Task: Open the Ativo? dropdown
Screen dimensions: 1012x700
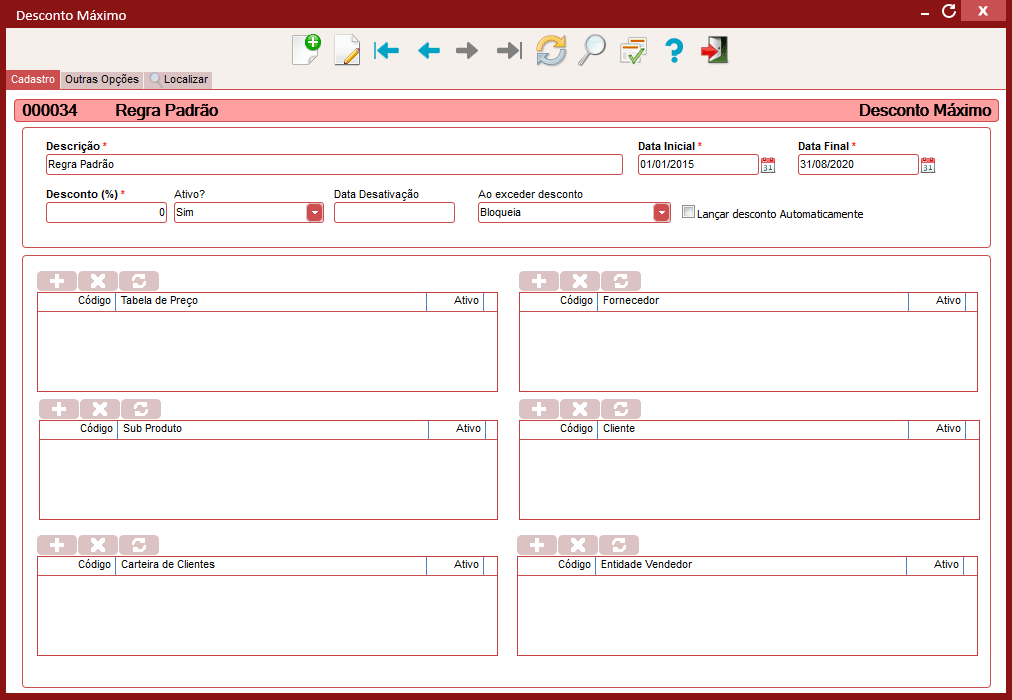Action: [x=314, y=213]
